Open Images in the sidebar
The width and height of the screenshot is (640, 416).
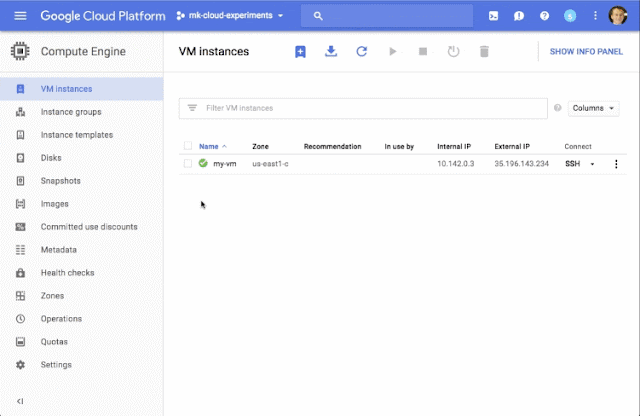pyautogui.click(x=82, y=204)
